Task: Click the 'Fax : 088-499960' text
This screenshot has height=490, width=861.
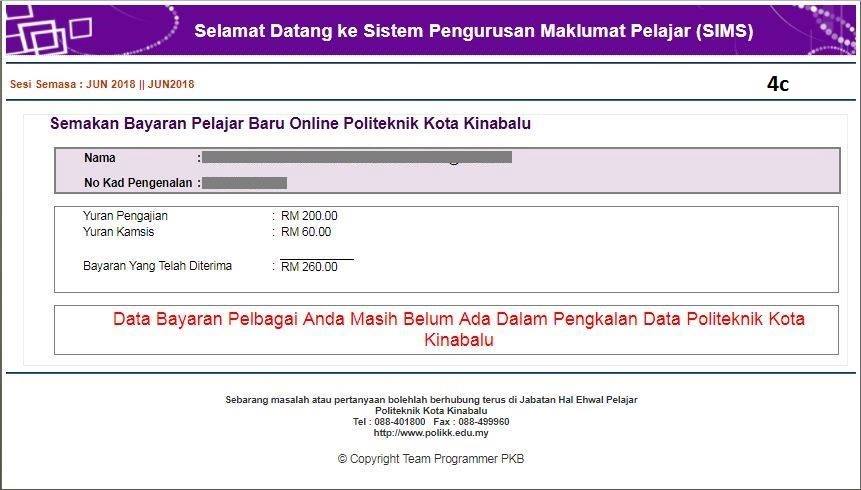Action: (x=471, y=422)
